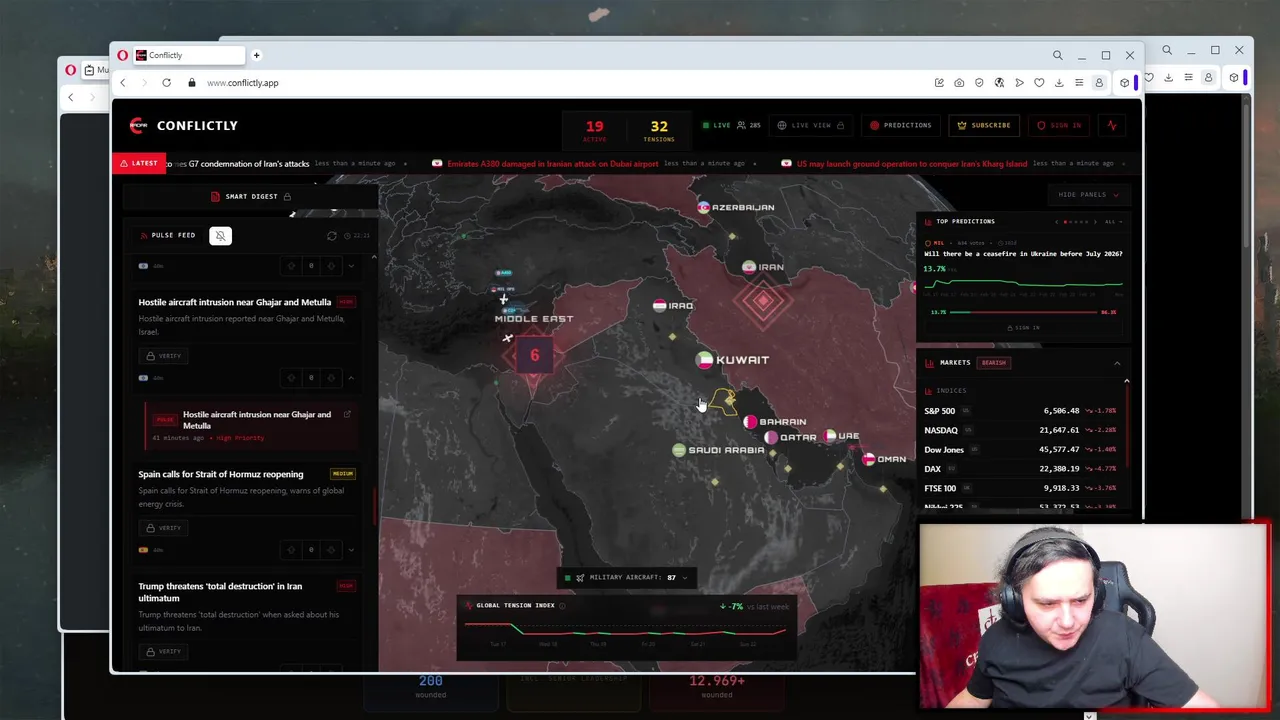Click the edit page icon in the address bar
This screenshot has height=720, width=1280.
(939, 83)
